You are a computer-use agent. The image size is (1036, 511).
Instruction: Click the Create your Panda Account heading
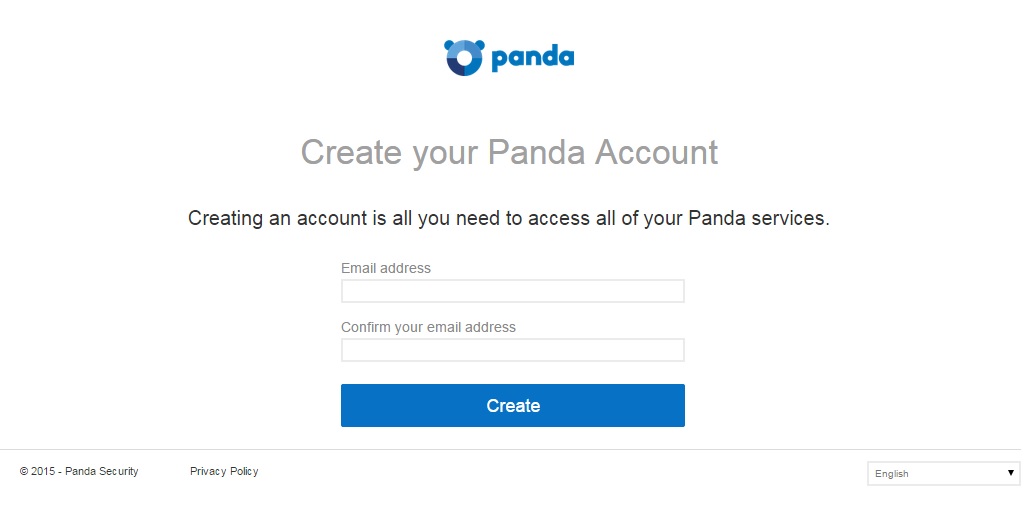(509, 152)
